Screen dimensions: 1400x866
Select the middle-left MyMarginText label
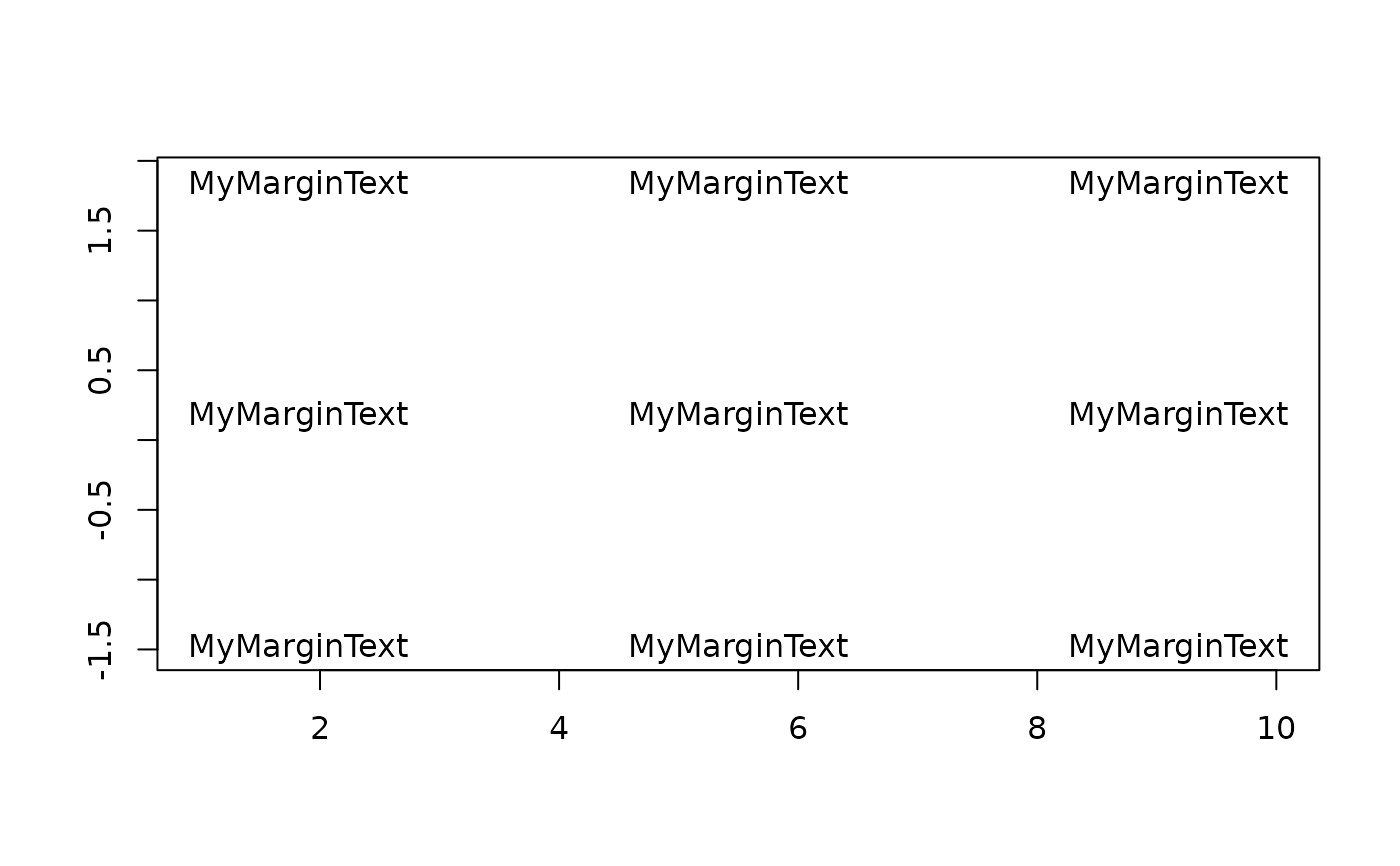[x=298, y=415]
